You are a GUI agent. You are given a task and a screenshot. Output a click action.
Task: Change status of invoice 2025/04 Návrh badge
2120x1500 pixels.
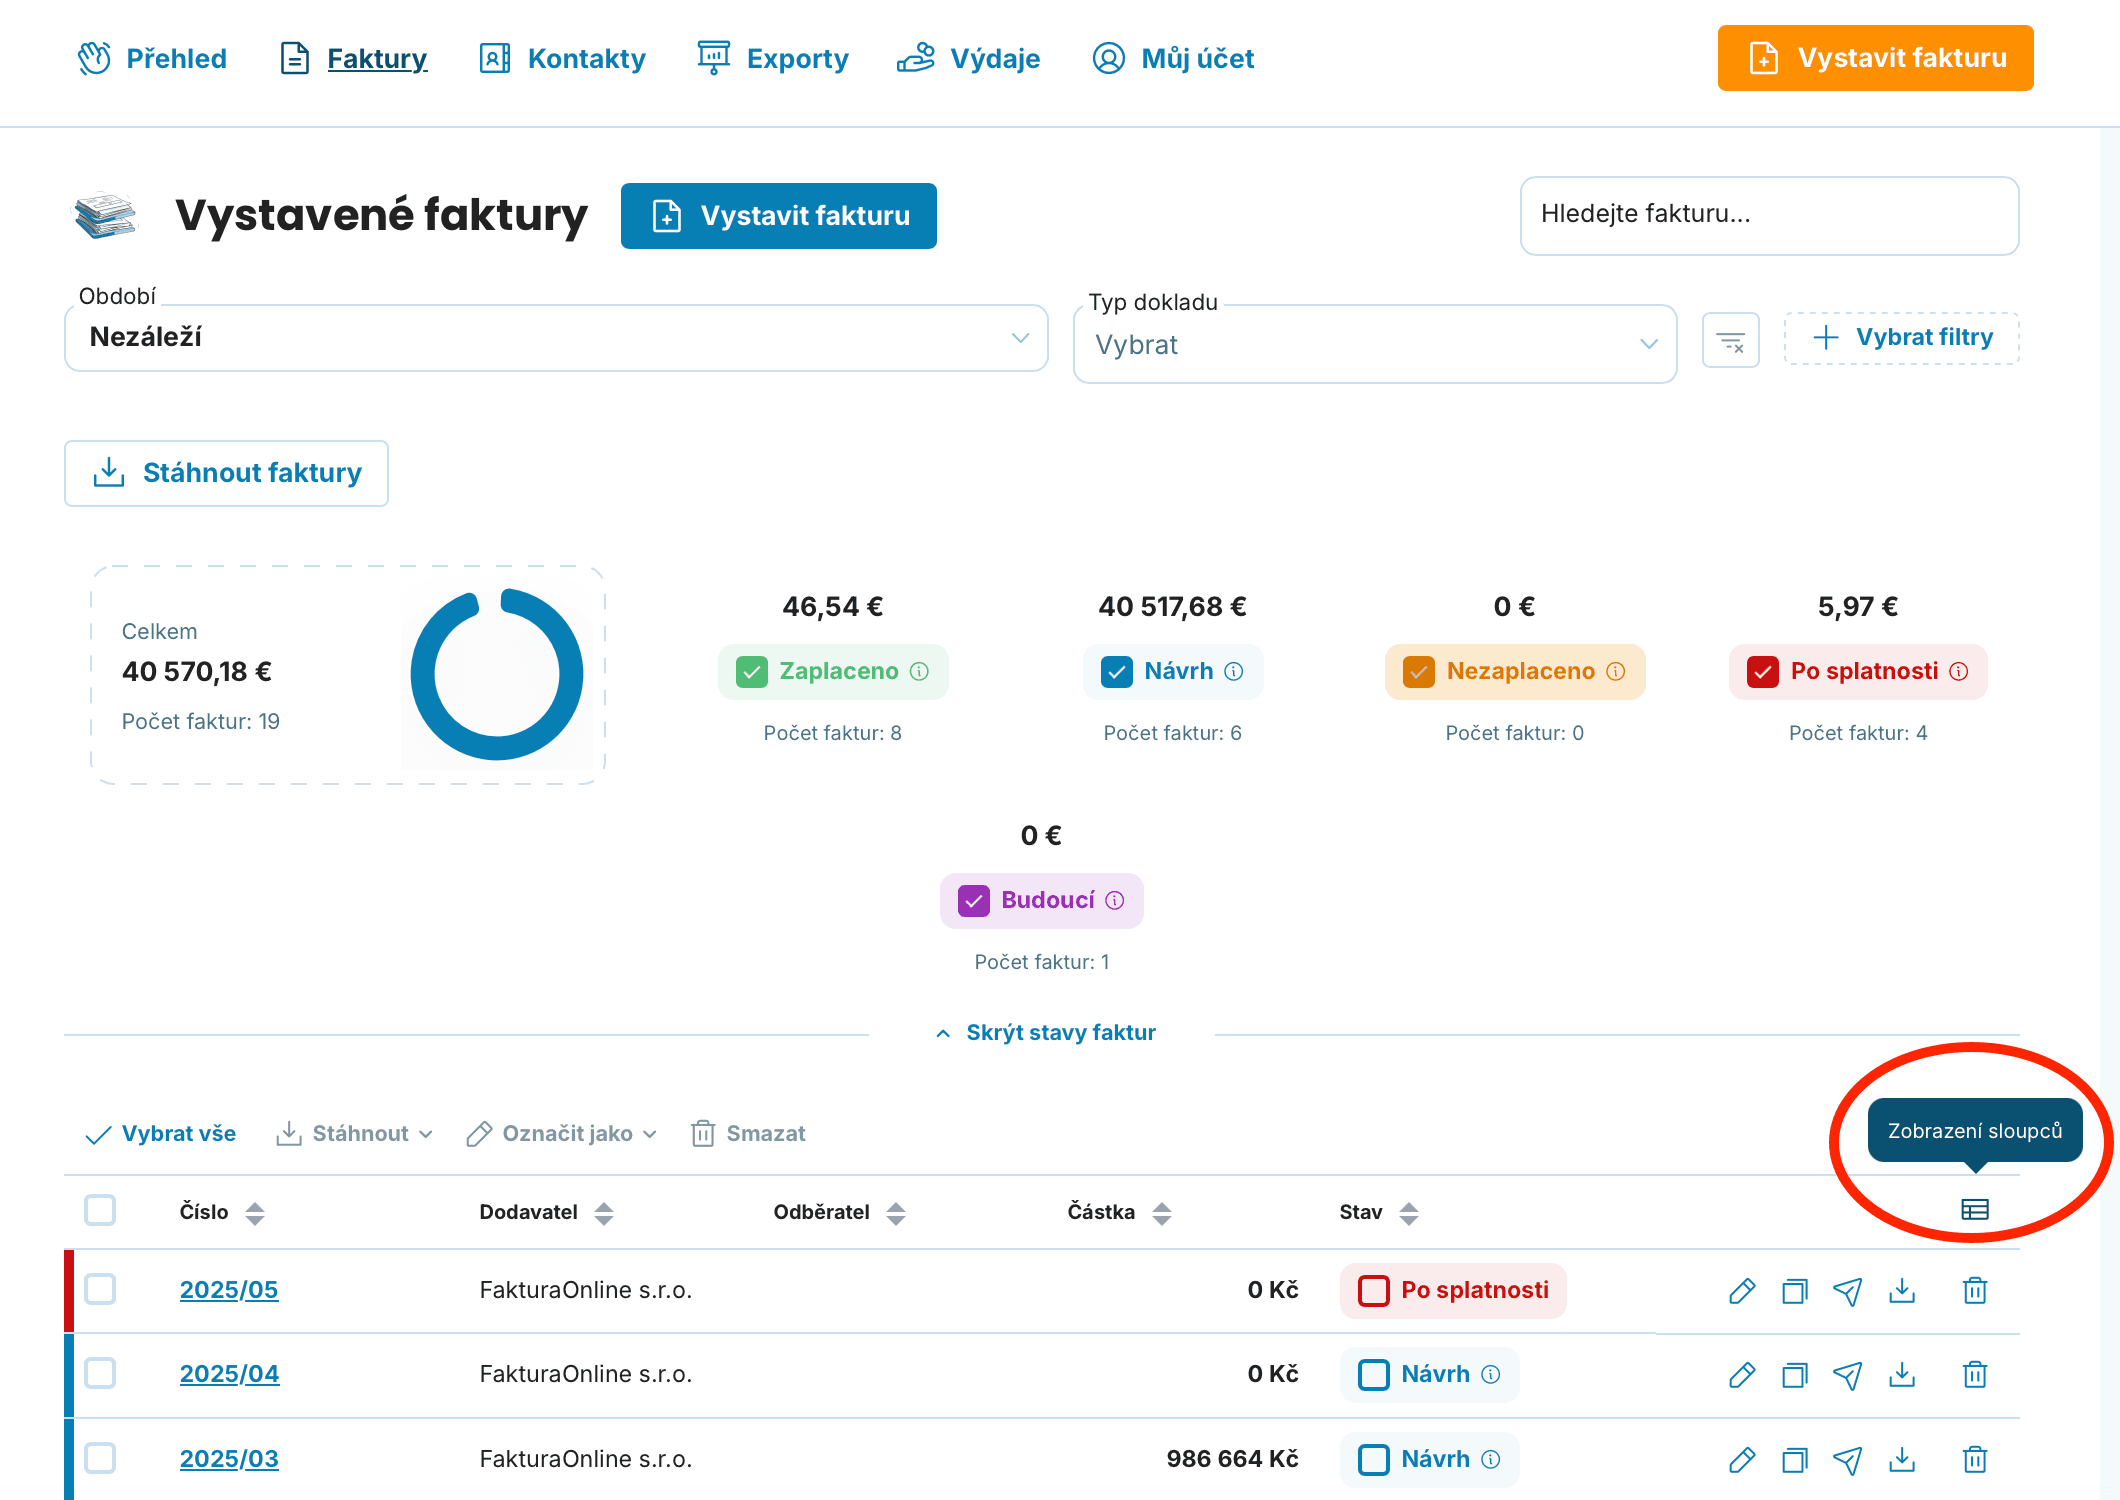pos(1429,1375)
